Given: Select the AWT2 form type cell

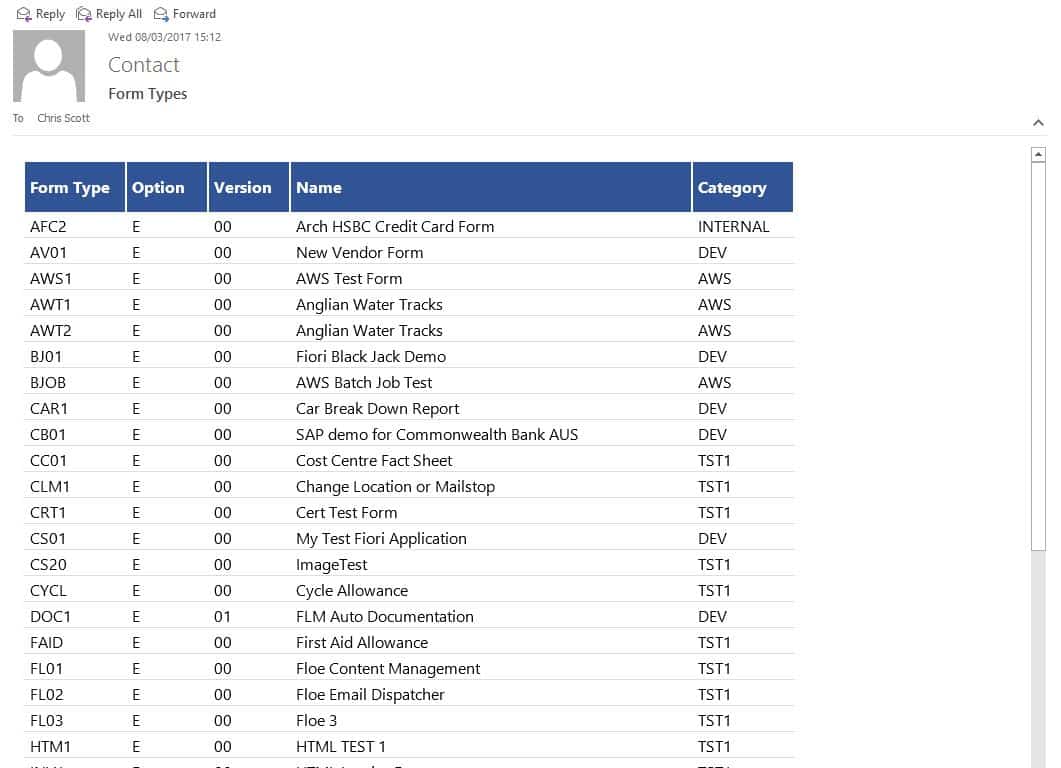Looking at the screenshot, I should coord(51,331).
